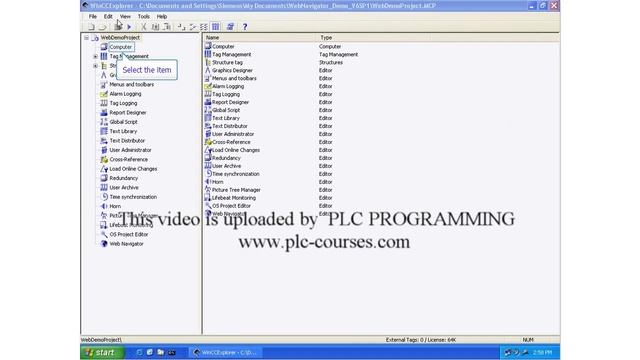Image resolution: width=640 pixels, height=360 pixels.
Task: Click Text Distributor icon in navigation tree
Action: click(104, 141)
